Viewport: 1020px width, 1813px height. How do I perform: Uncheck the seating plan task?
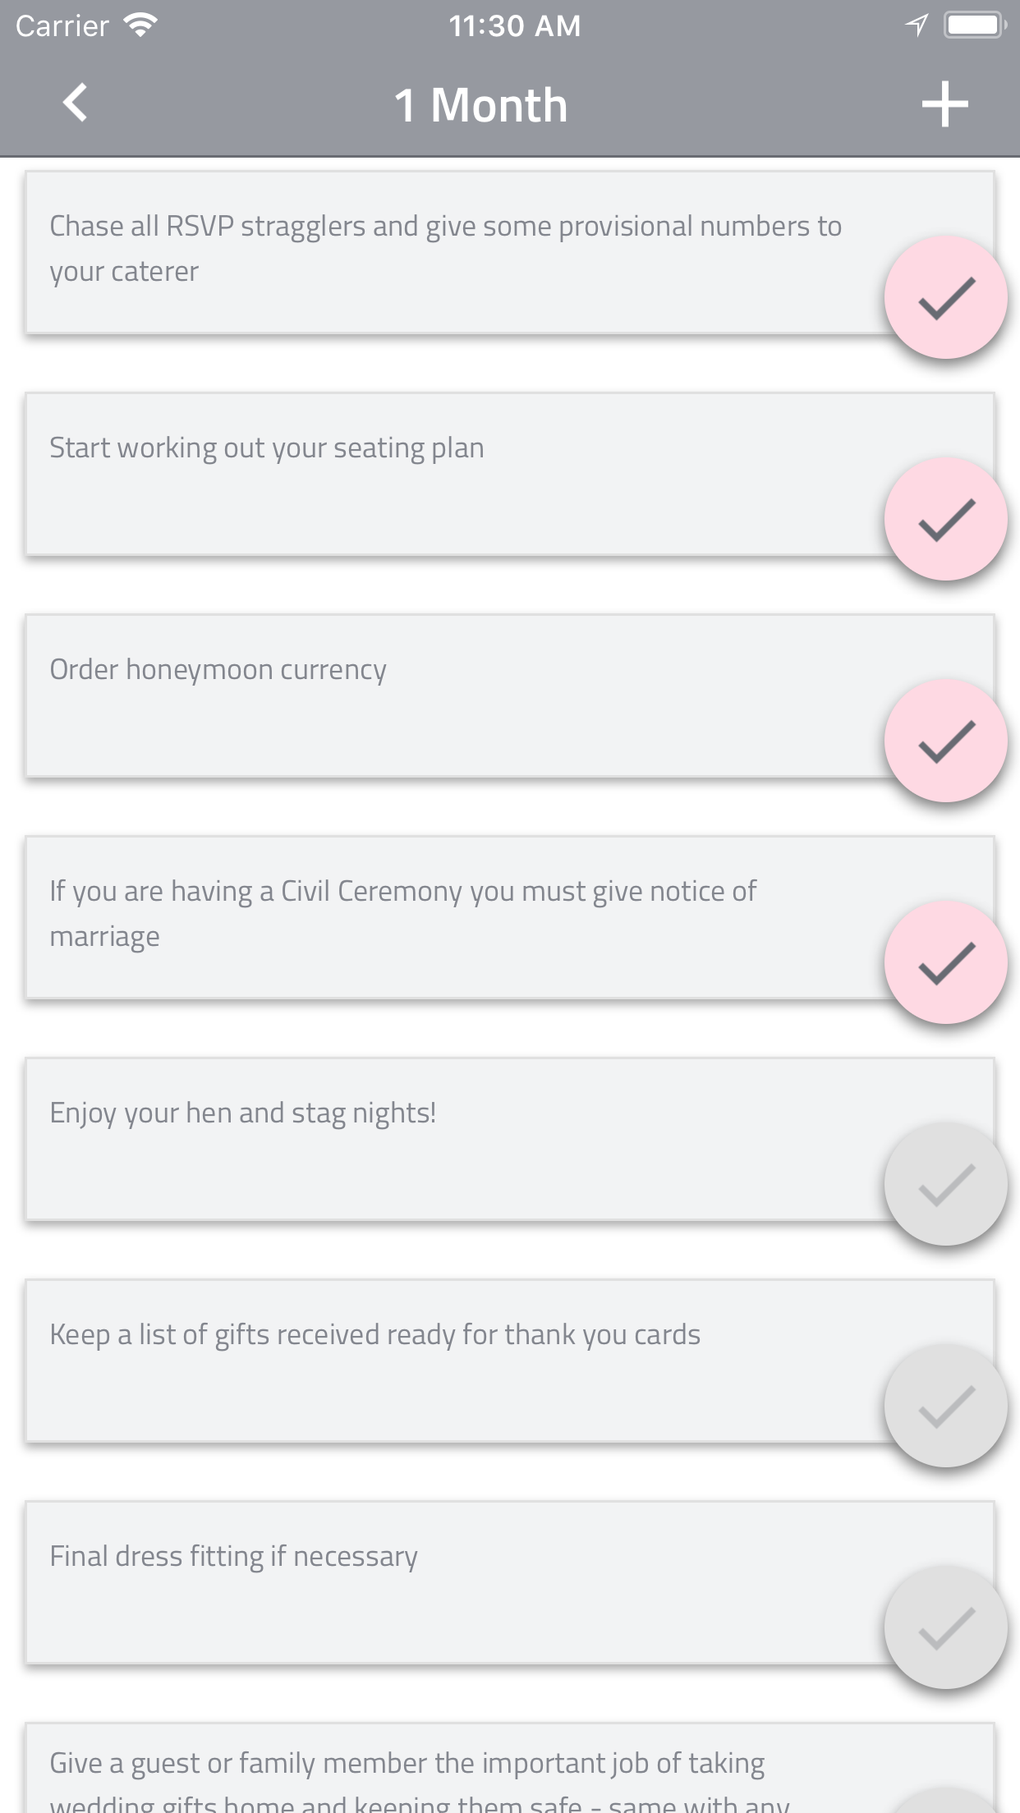[x=945, y=520]
